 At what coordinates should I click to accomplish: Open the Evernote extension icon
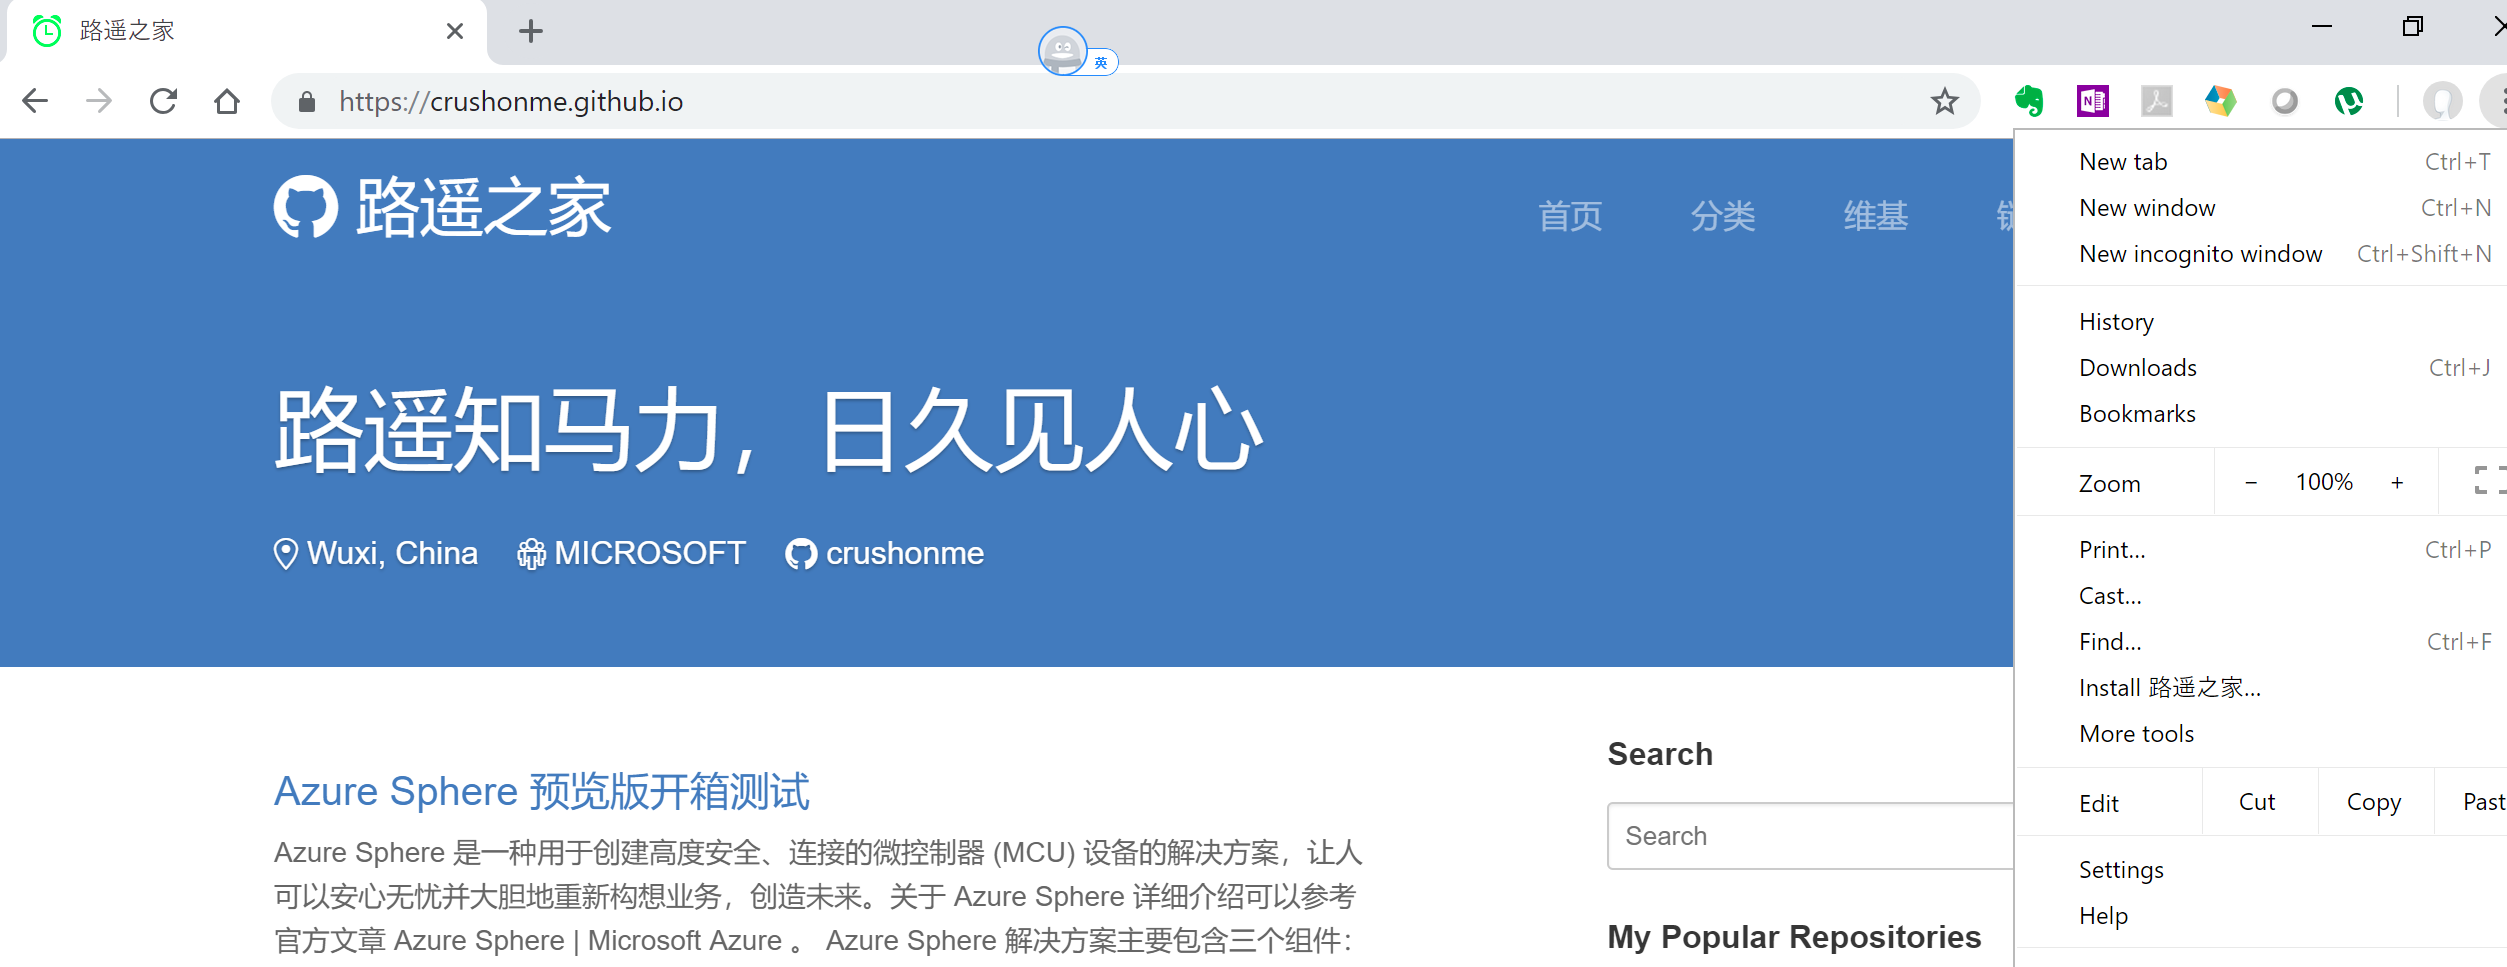[2029, 101]
